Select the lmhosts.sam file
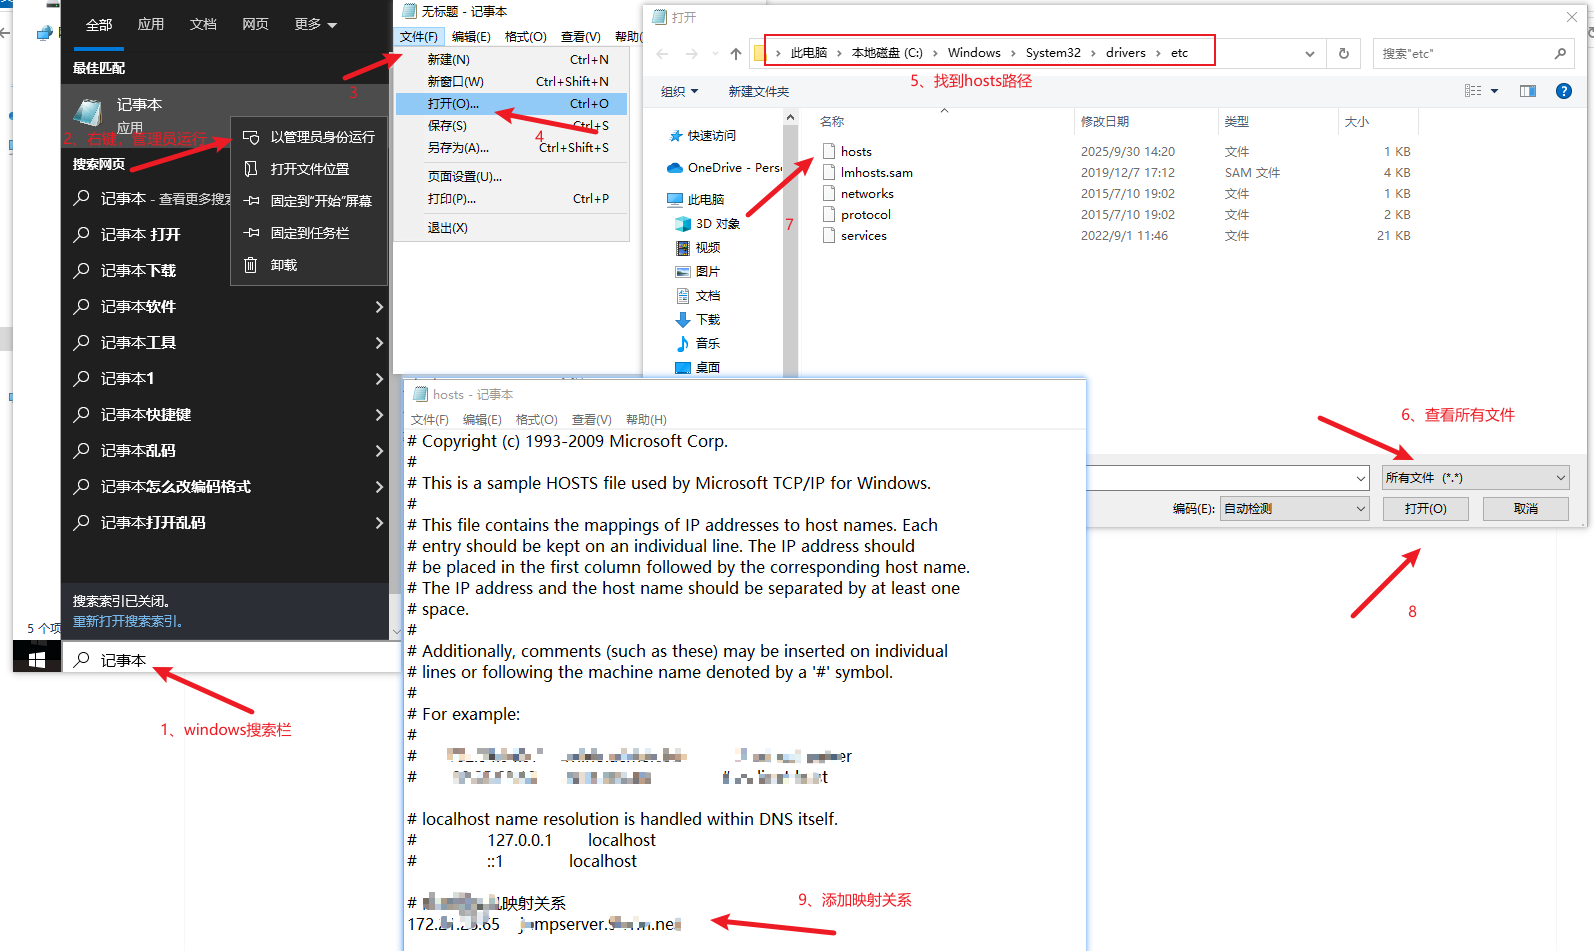1594x951 pixels. (877, 173)
